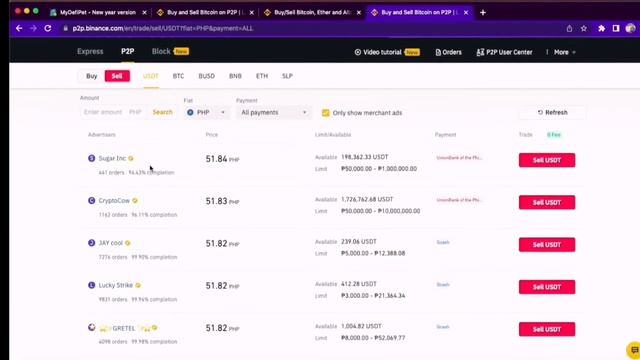Screen dimensions: 640x360
Task: Open the side panel icon
Action: click(x=616, y=28)
